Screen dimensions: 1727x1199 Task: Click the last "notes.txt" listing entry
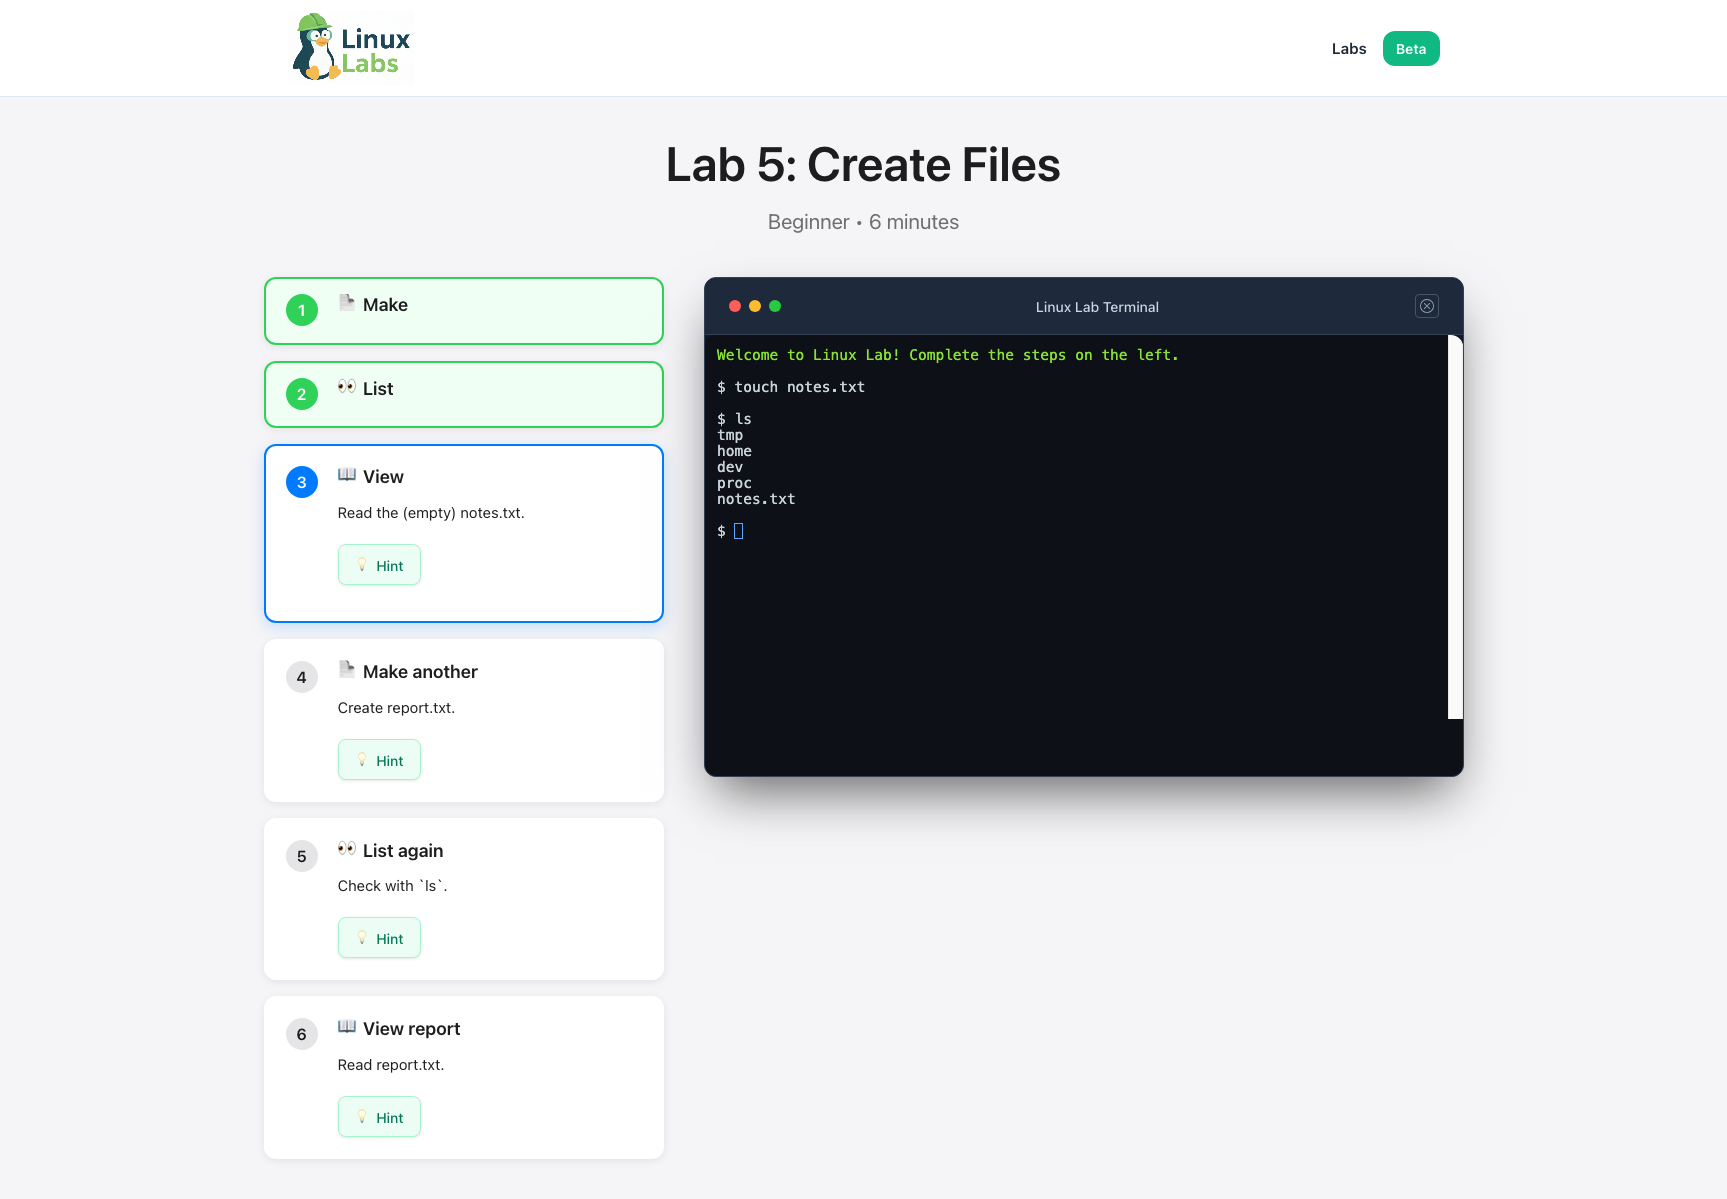click(756, 499)
